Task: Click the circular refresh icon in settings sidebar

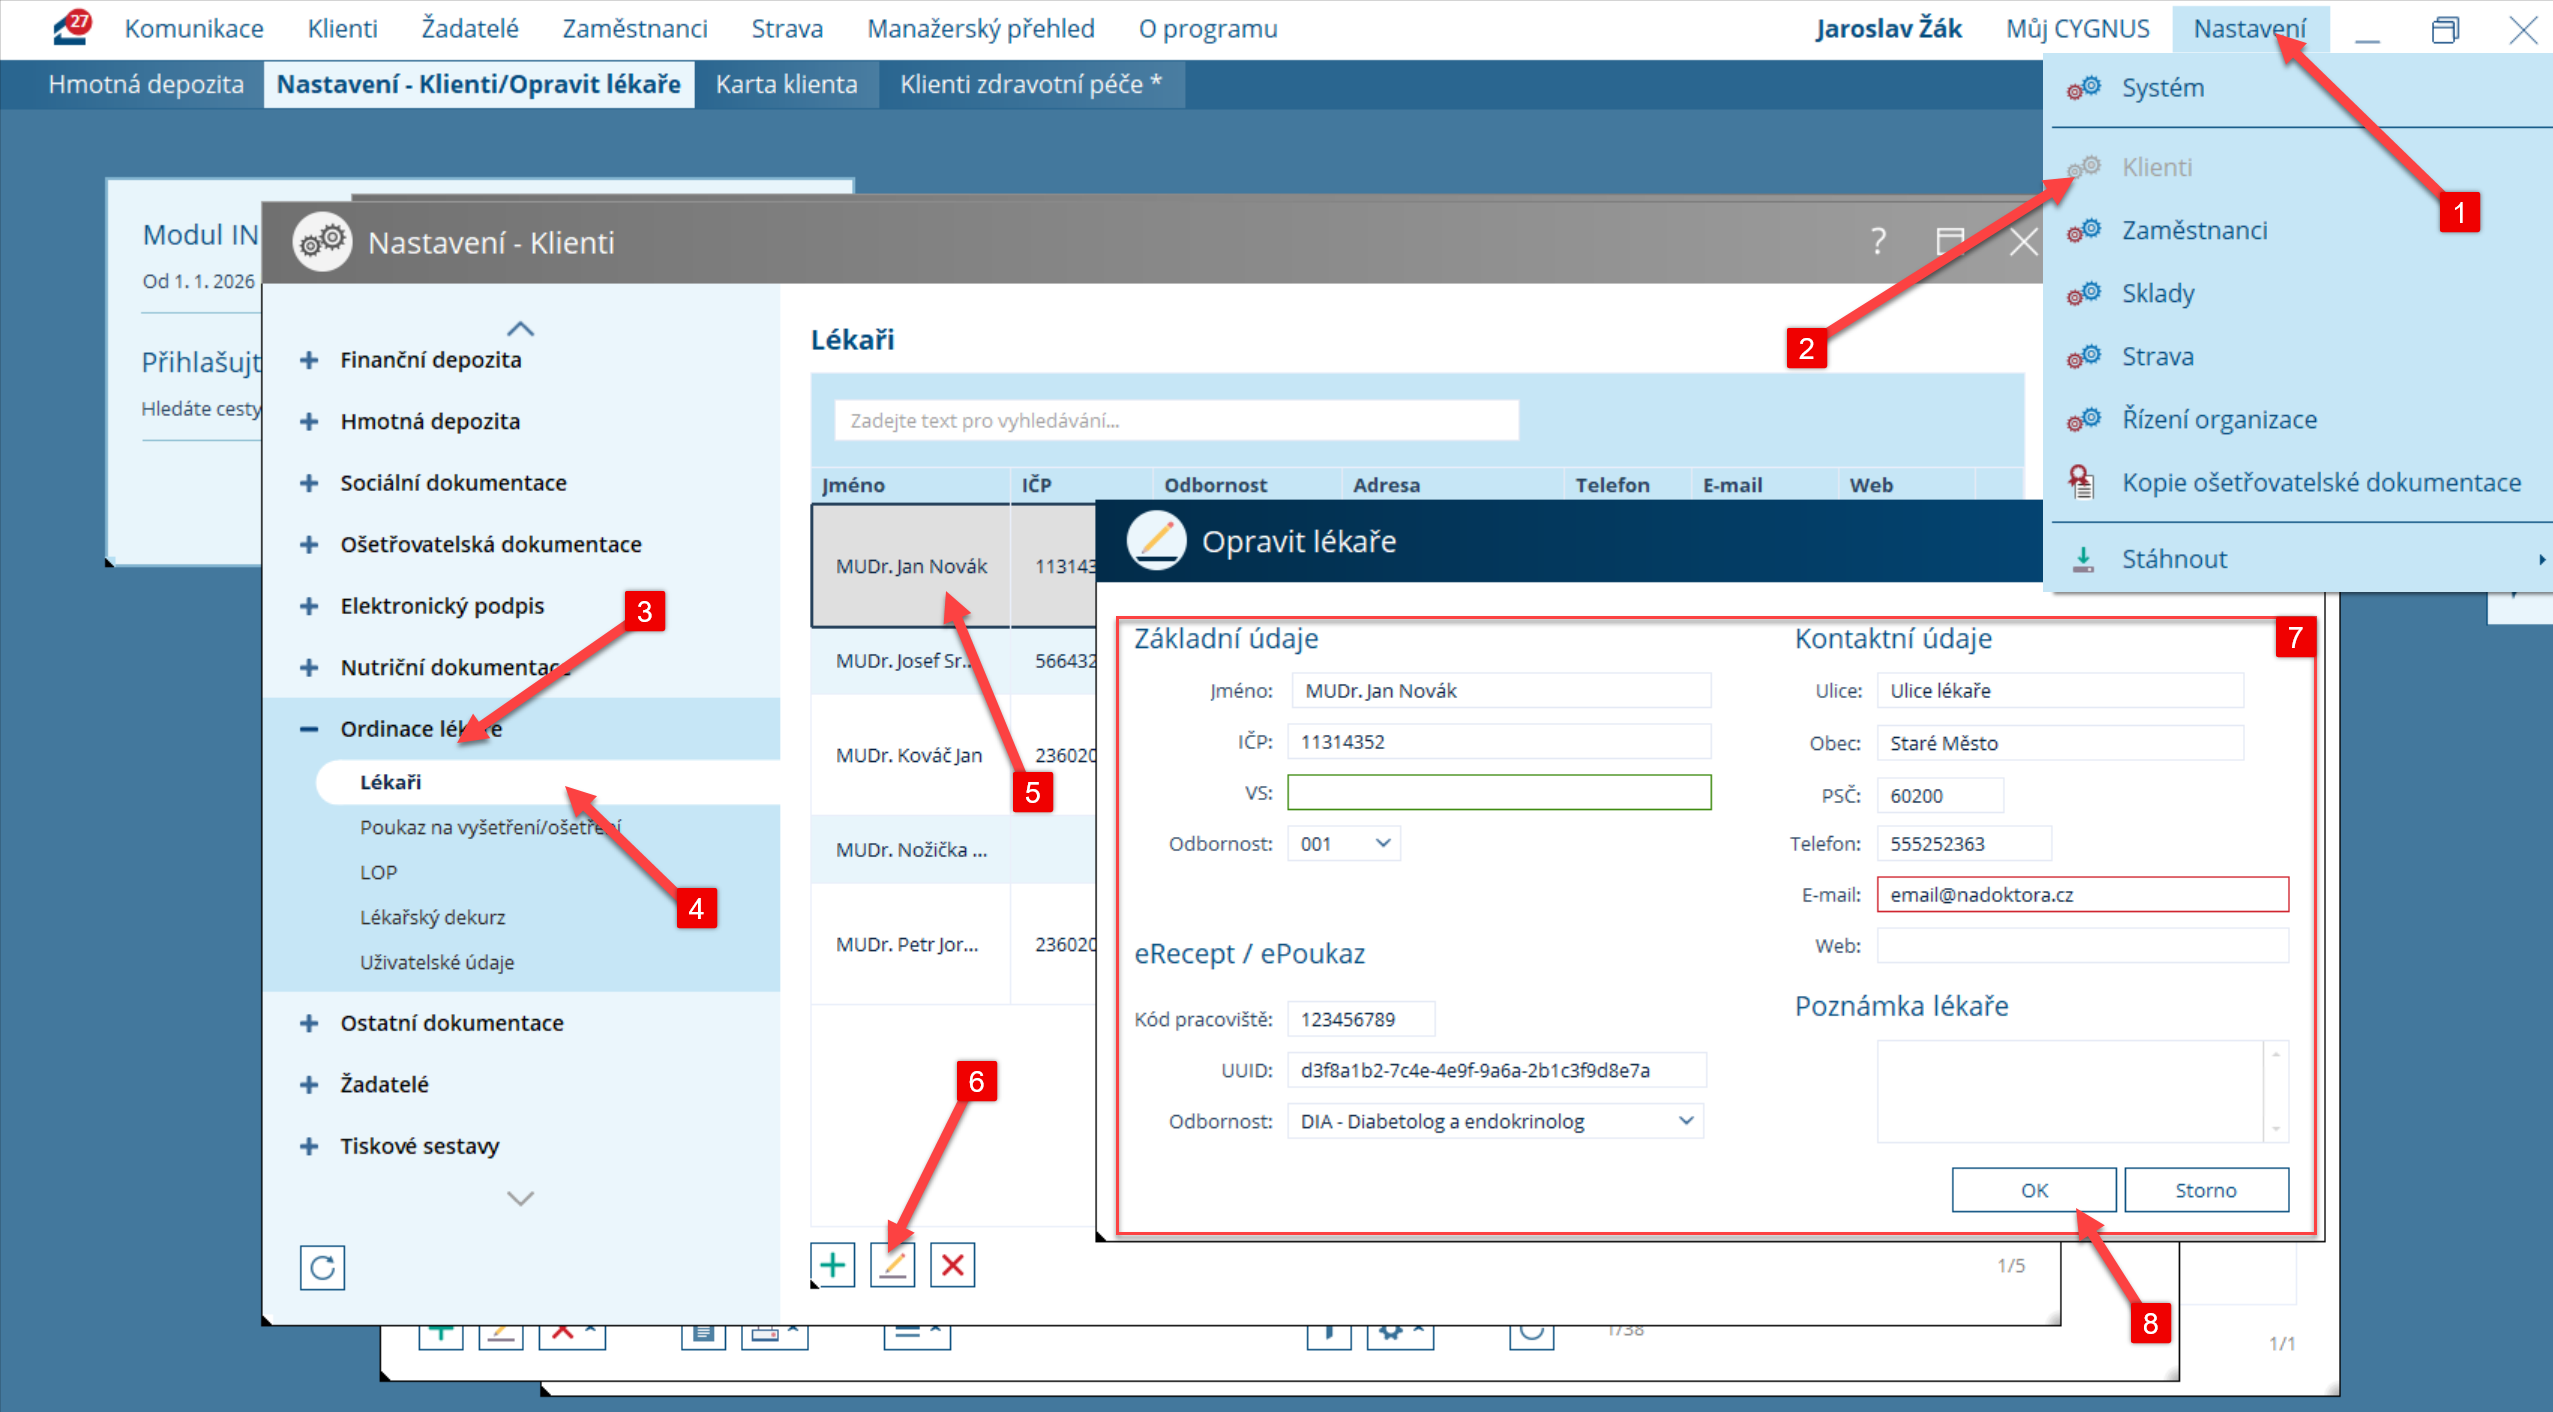Action: [x=322, y=1268]
